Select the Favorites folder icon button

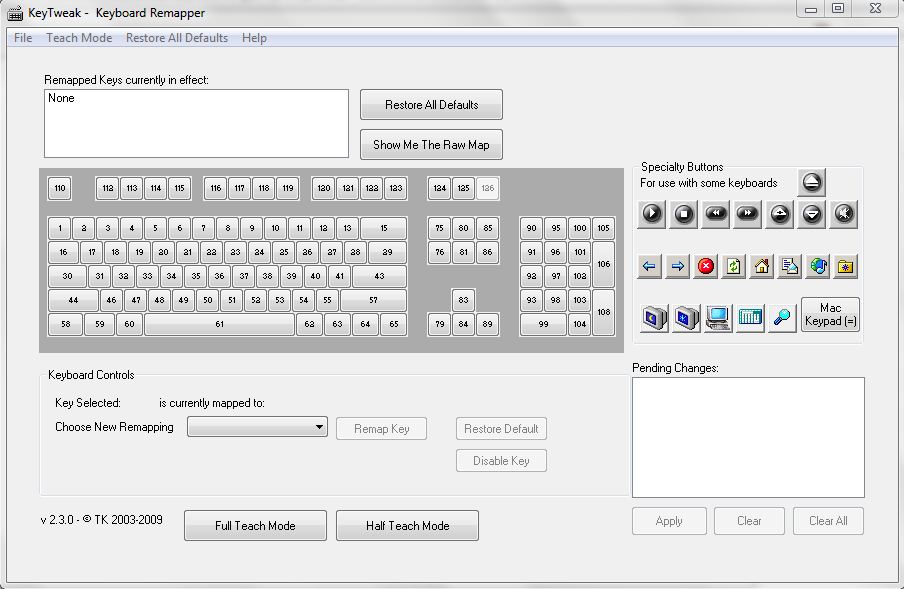tap(846, 266)
